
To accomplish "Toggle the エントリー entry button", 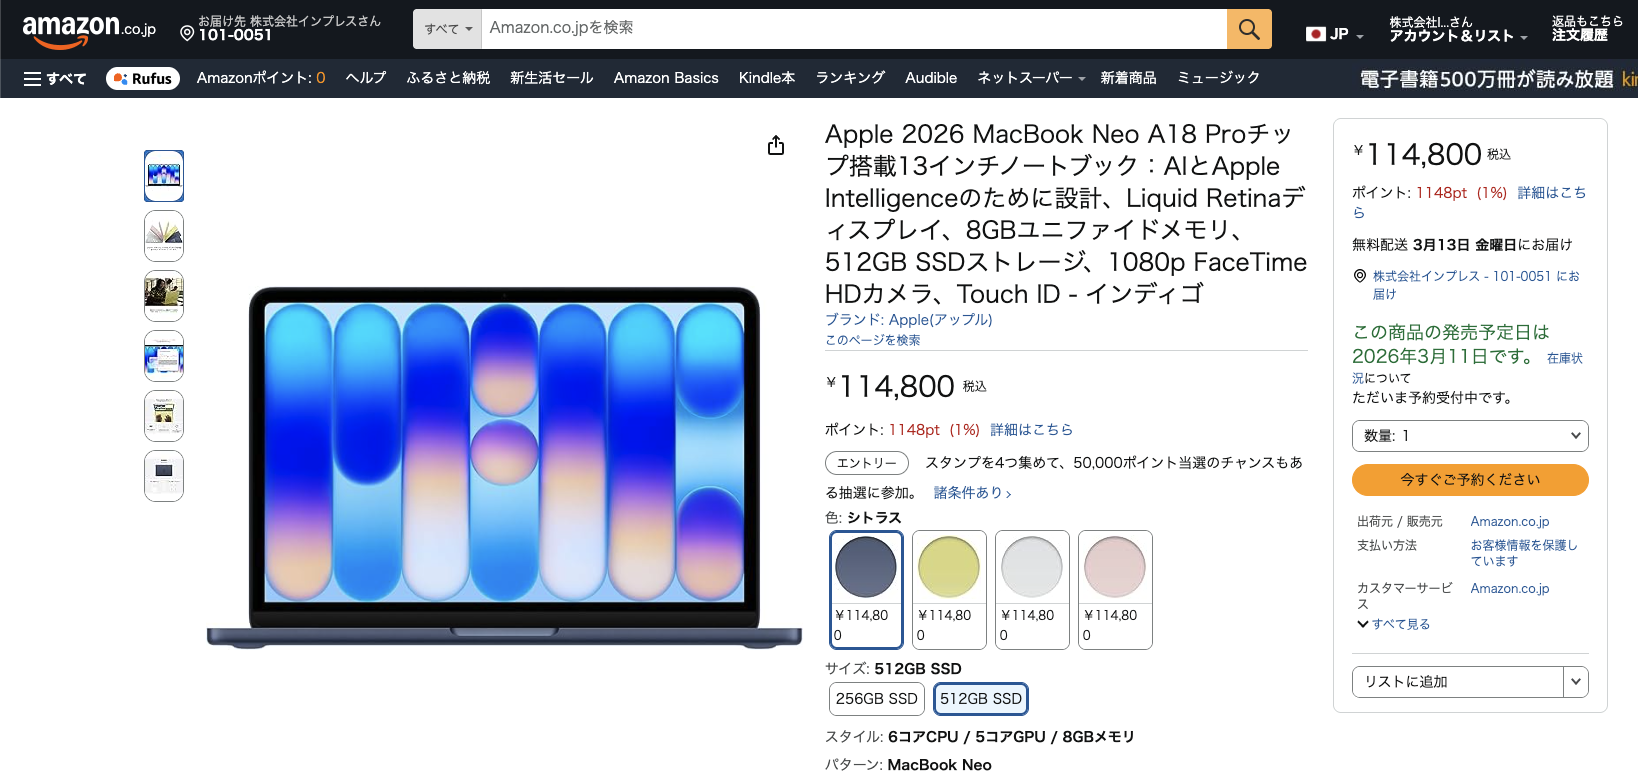I will (x=867, y=463).
